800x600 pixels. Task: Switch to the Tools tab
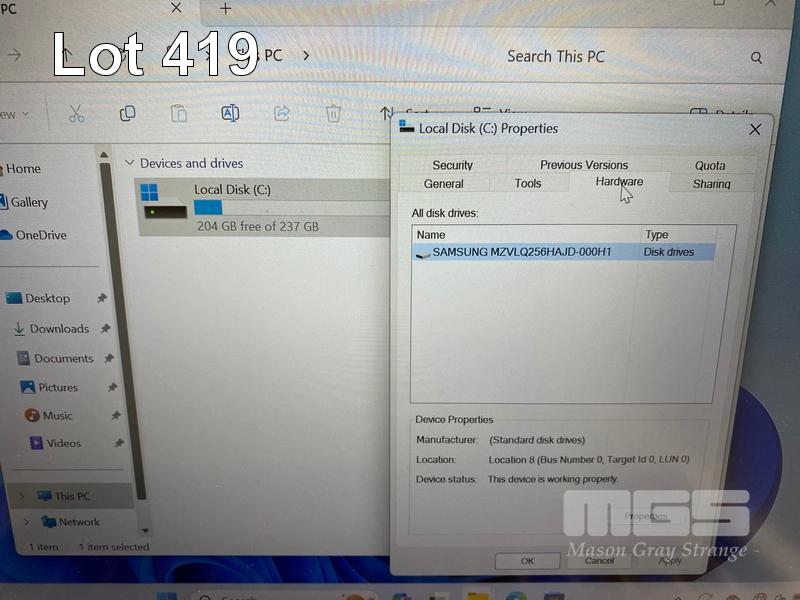click(x=528, y=184)
